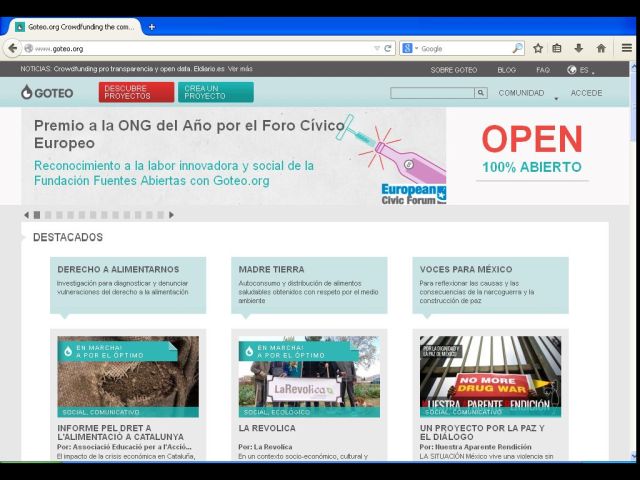Open the Premio a la ONG banner headline
This screenshot has width=640, height=480.
coord(189,134)
